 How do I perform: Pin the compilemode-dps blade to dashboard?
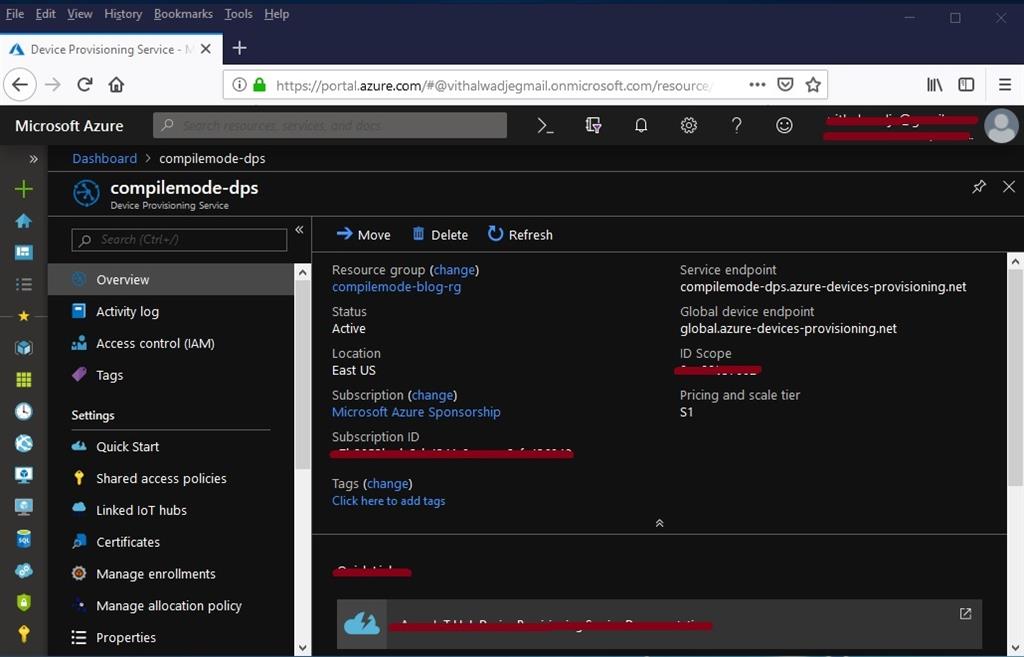click(x=978, y=186)
